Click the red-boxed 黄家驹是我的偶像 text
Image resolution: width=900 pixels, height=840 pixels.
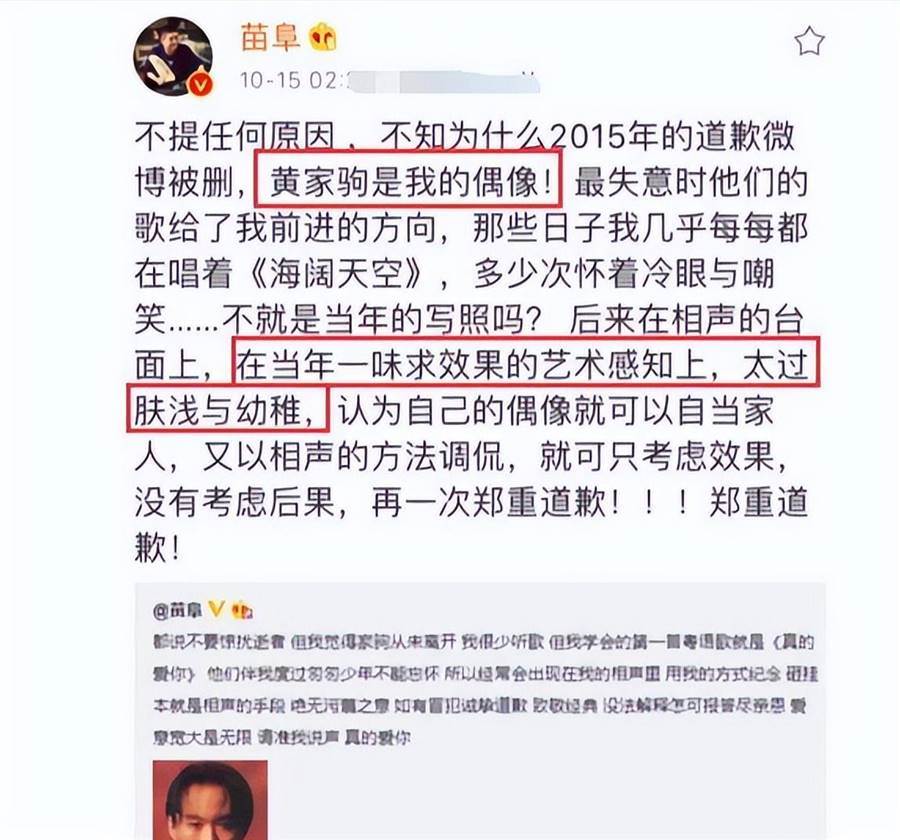point(408,180)
